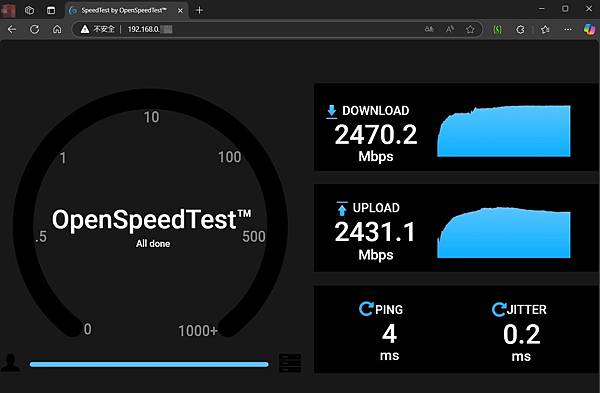Click the not secure warning triangle
Viewport: 600px width, 393px height.
coord(85,29)
